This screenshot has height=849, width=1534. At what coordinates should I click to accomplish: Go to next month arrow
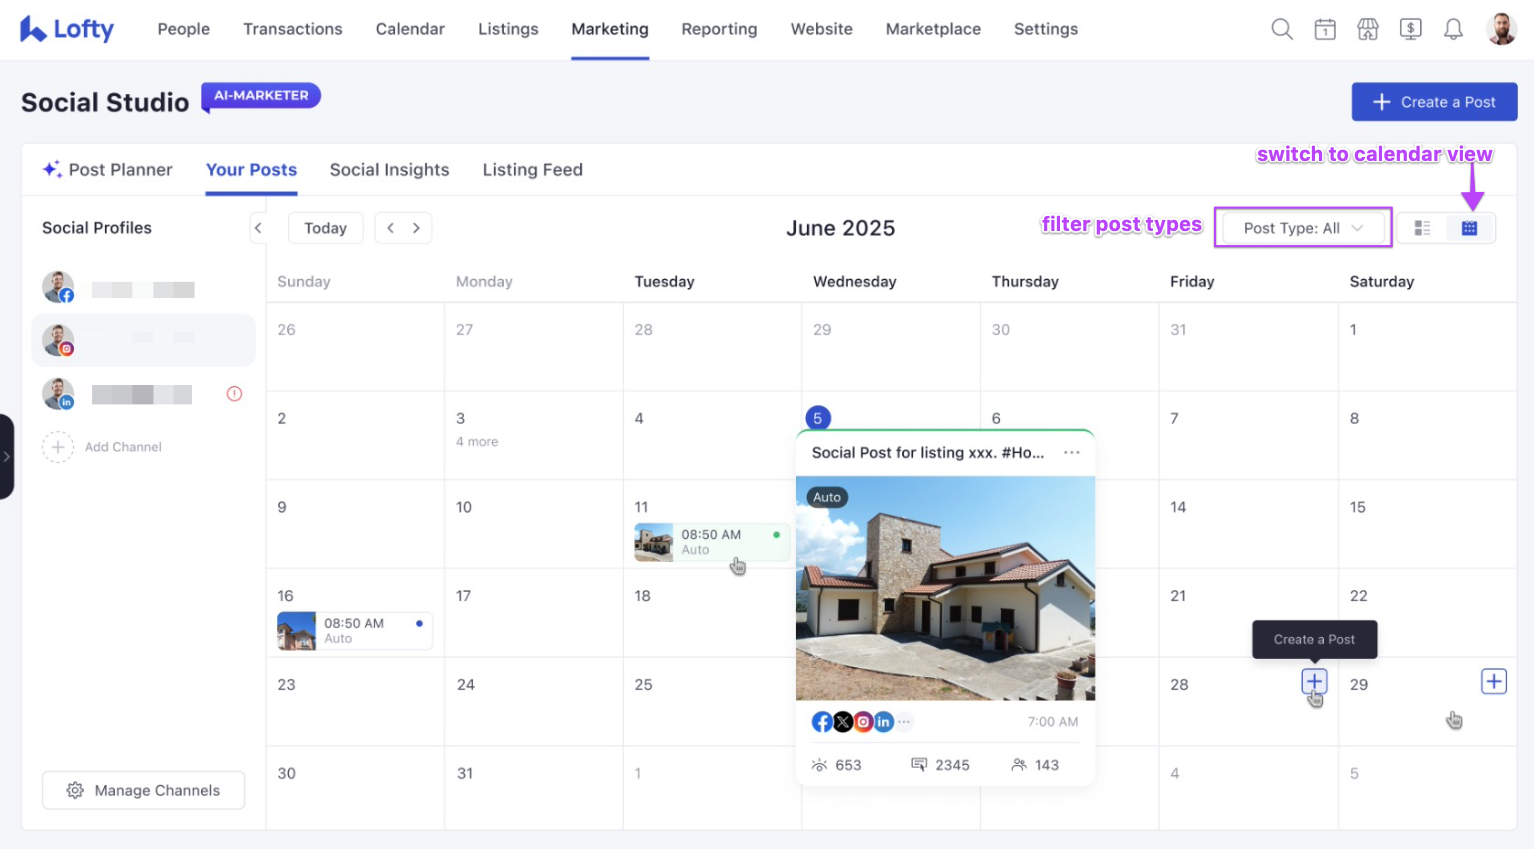click(417, 228)
